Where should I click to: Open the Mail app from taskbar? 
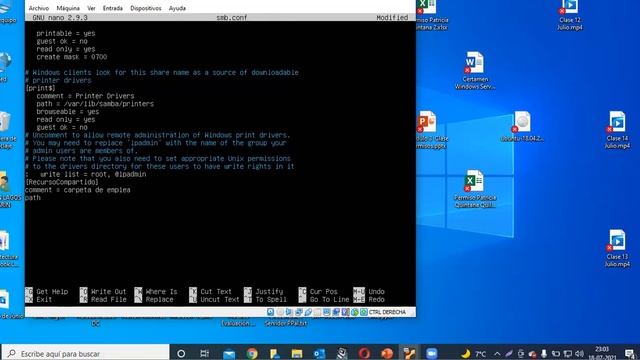point(229,353)
